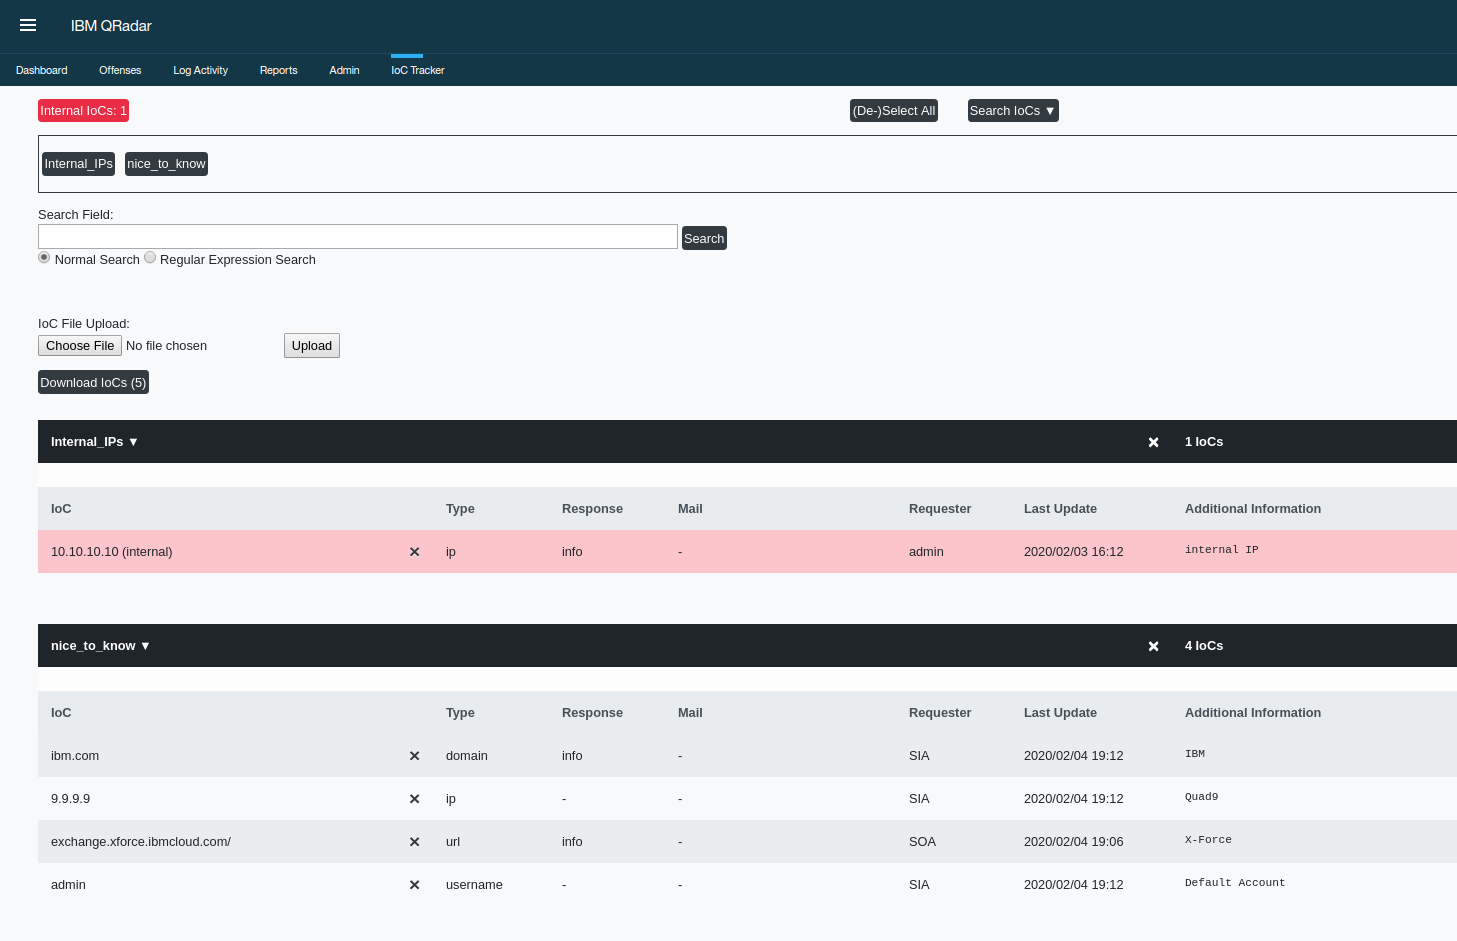Open the Log Activity tab
The image size is (1457, 941).
click(200, 70)
